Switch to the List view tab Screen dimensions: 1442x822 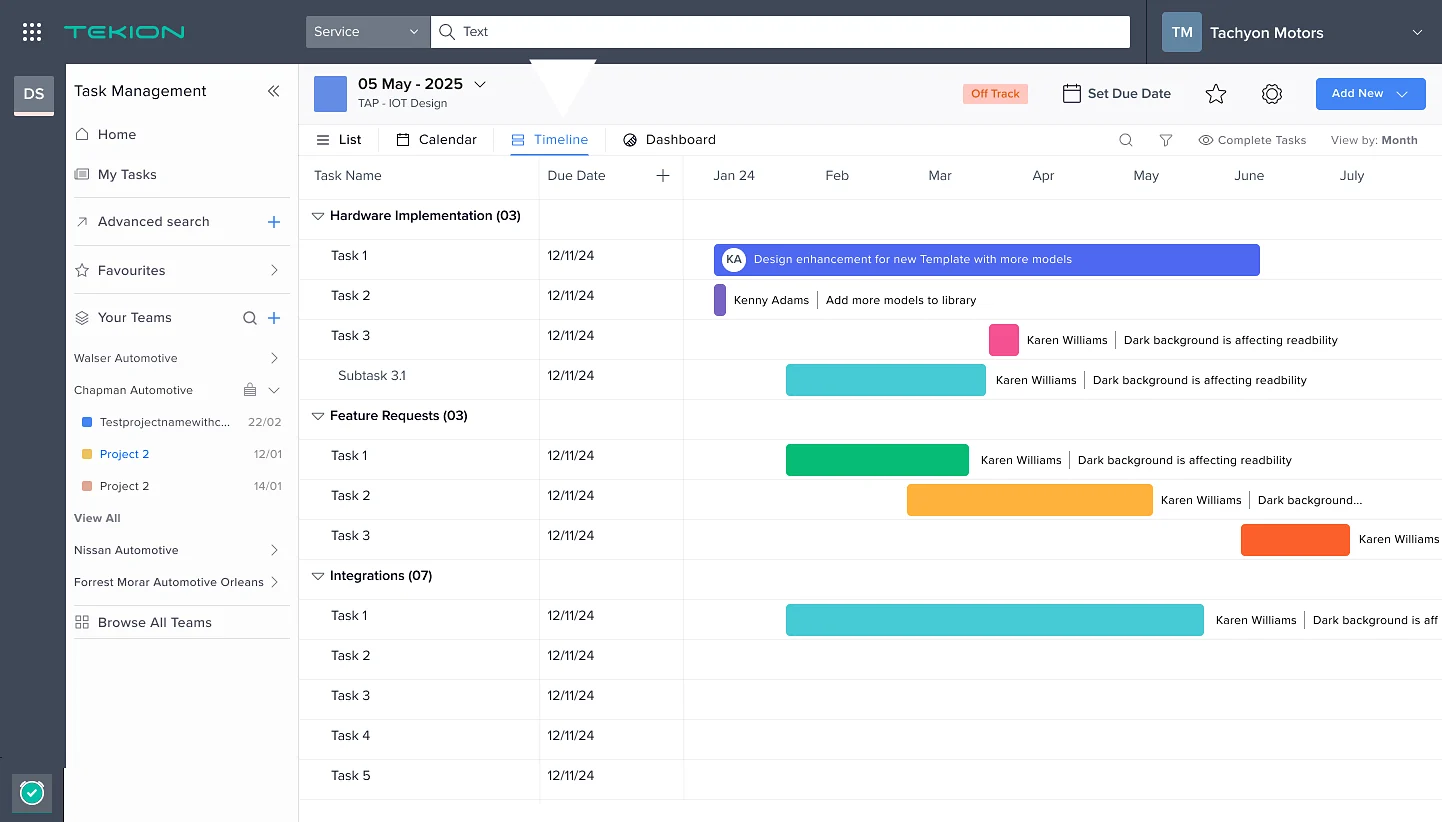339,140
